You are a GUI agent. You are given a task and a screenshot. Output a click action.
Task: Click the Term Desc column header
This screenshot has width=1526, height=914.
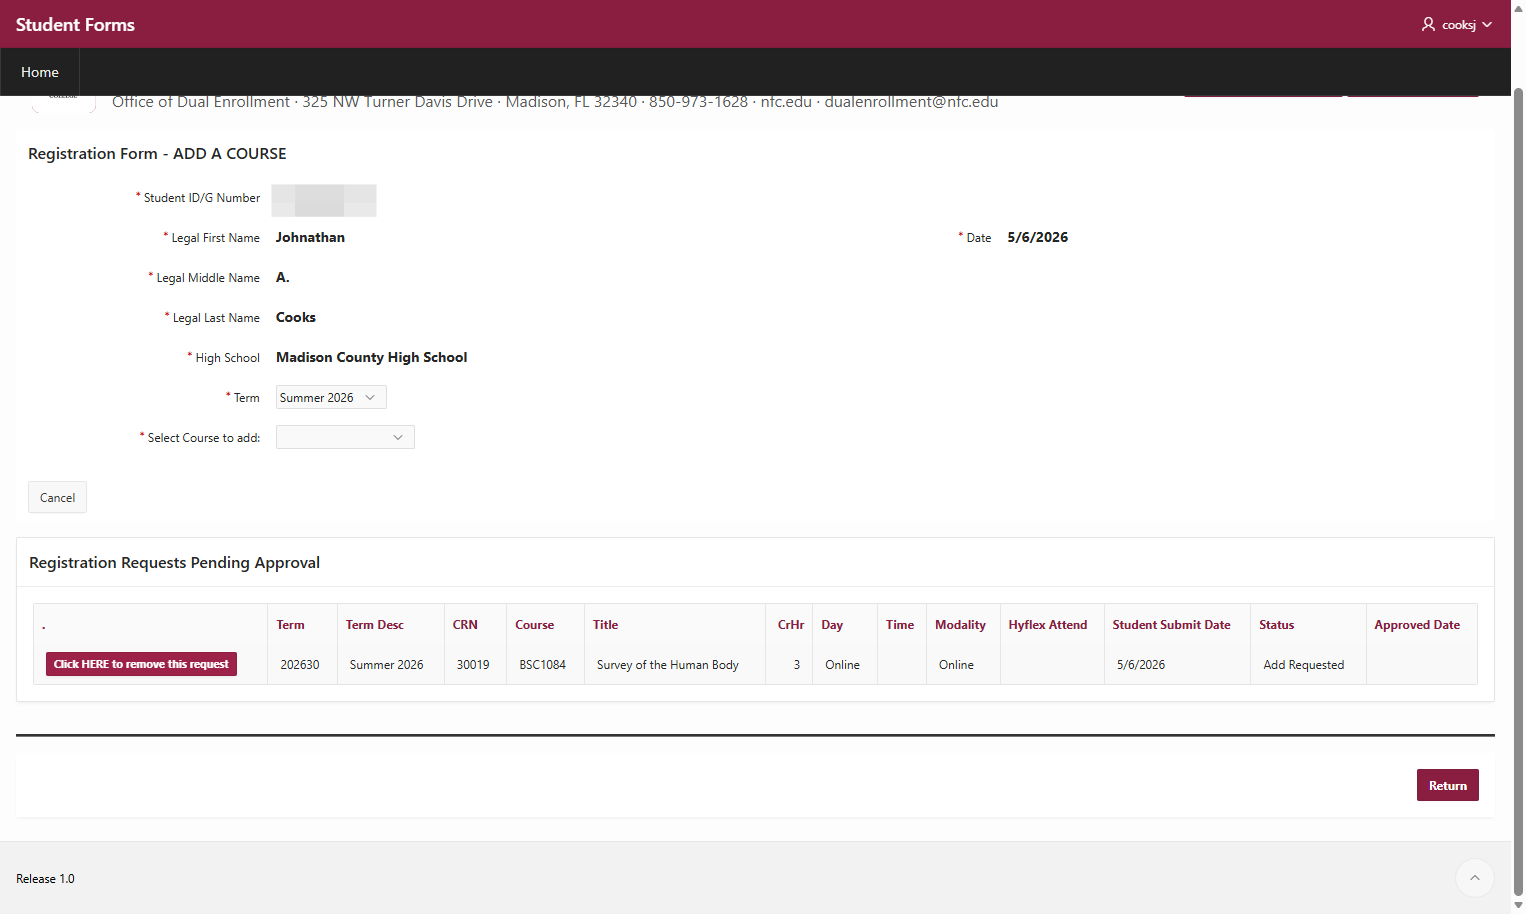375,625
